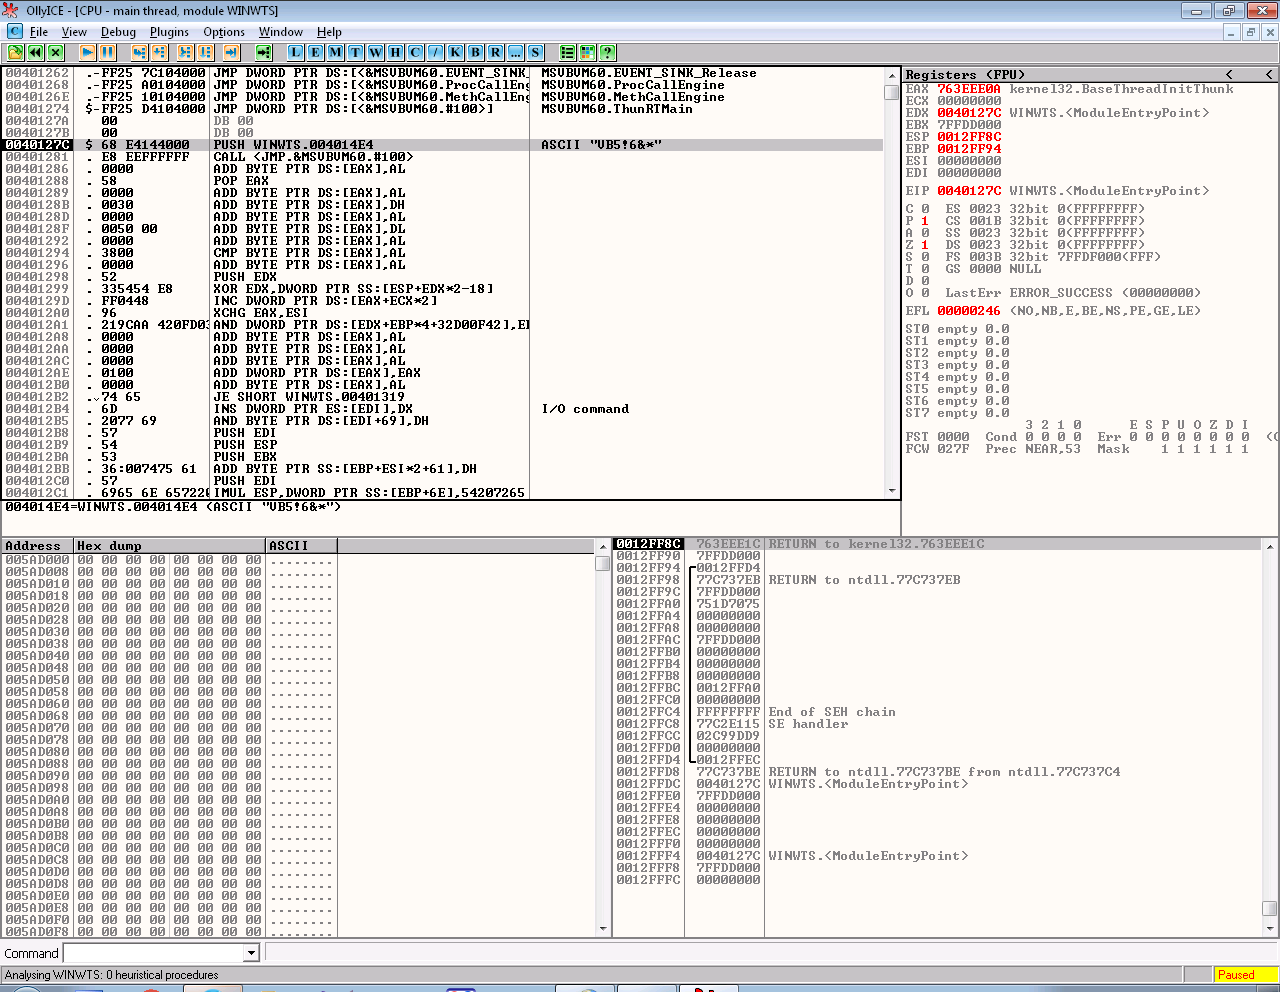Click the rightmost arrow in Registers header

pos(1269,75)
